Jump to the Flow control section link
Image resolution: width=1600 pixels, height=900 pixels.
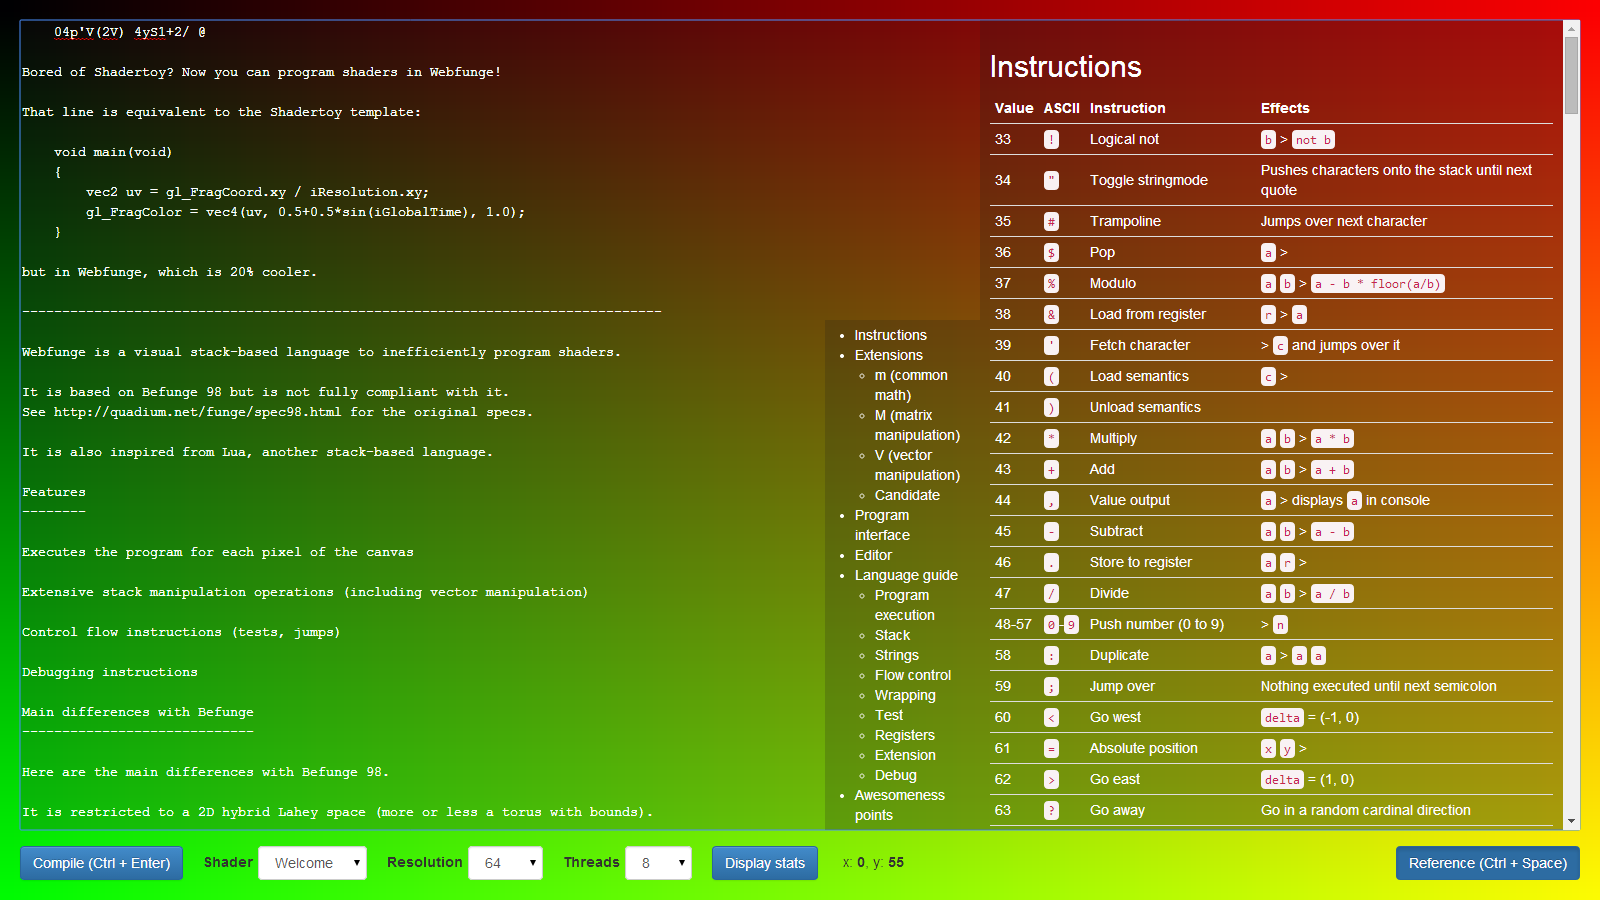pyautogui.click(x=912, y=675)
